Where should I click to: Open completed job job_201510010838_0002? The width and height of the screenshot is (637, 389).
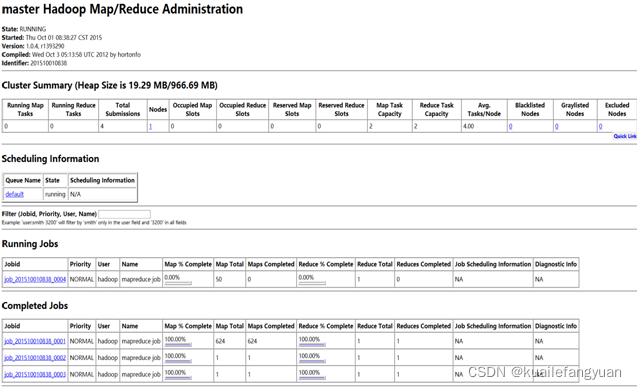35,358
